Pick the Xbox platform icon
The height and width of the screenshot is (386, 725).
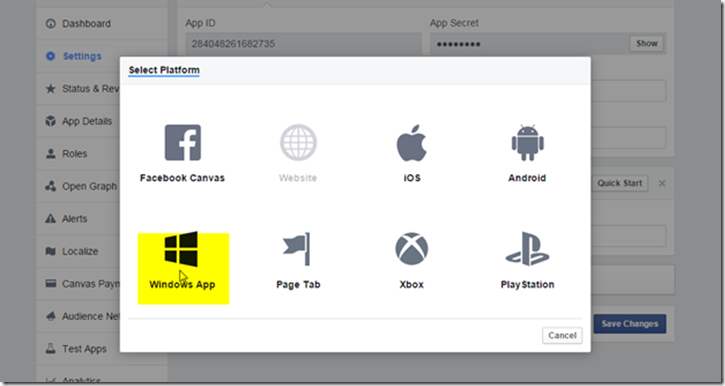pyautogui.click(x=412, y=249)
